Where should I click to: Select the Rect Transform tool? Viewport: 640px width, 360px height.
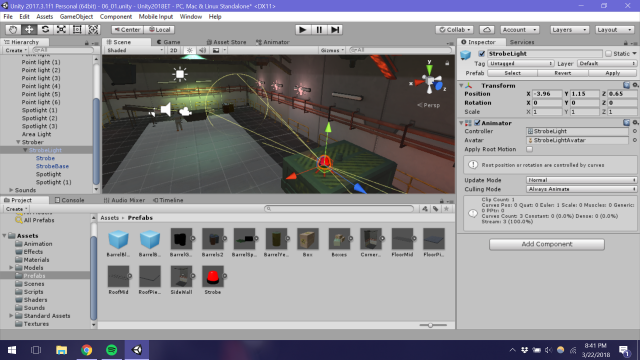pyautogui.click(x=77, y=29)
